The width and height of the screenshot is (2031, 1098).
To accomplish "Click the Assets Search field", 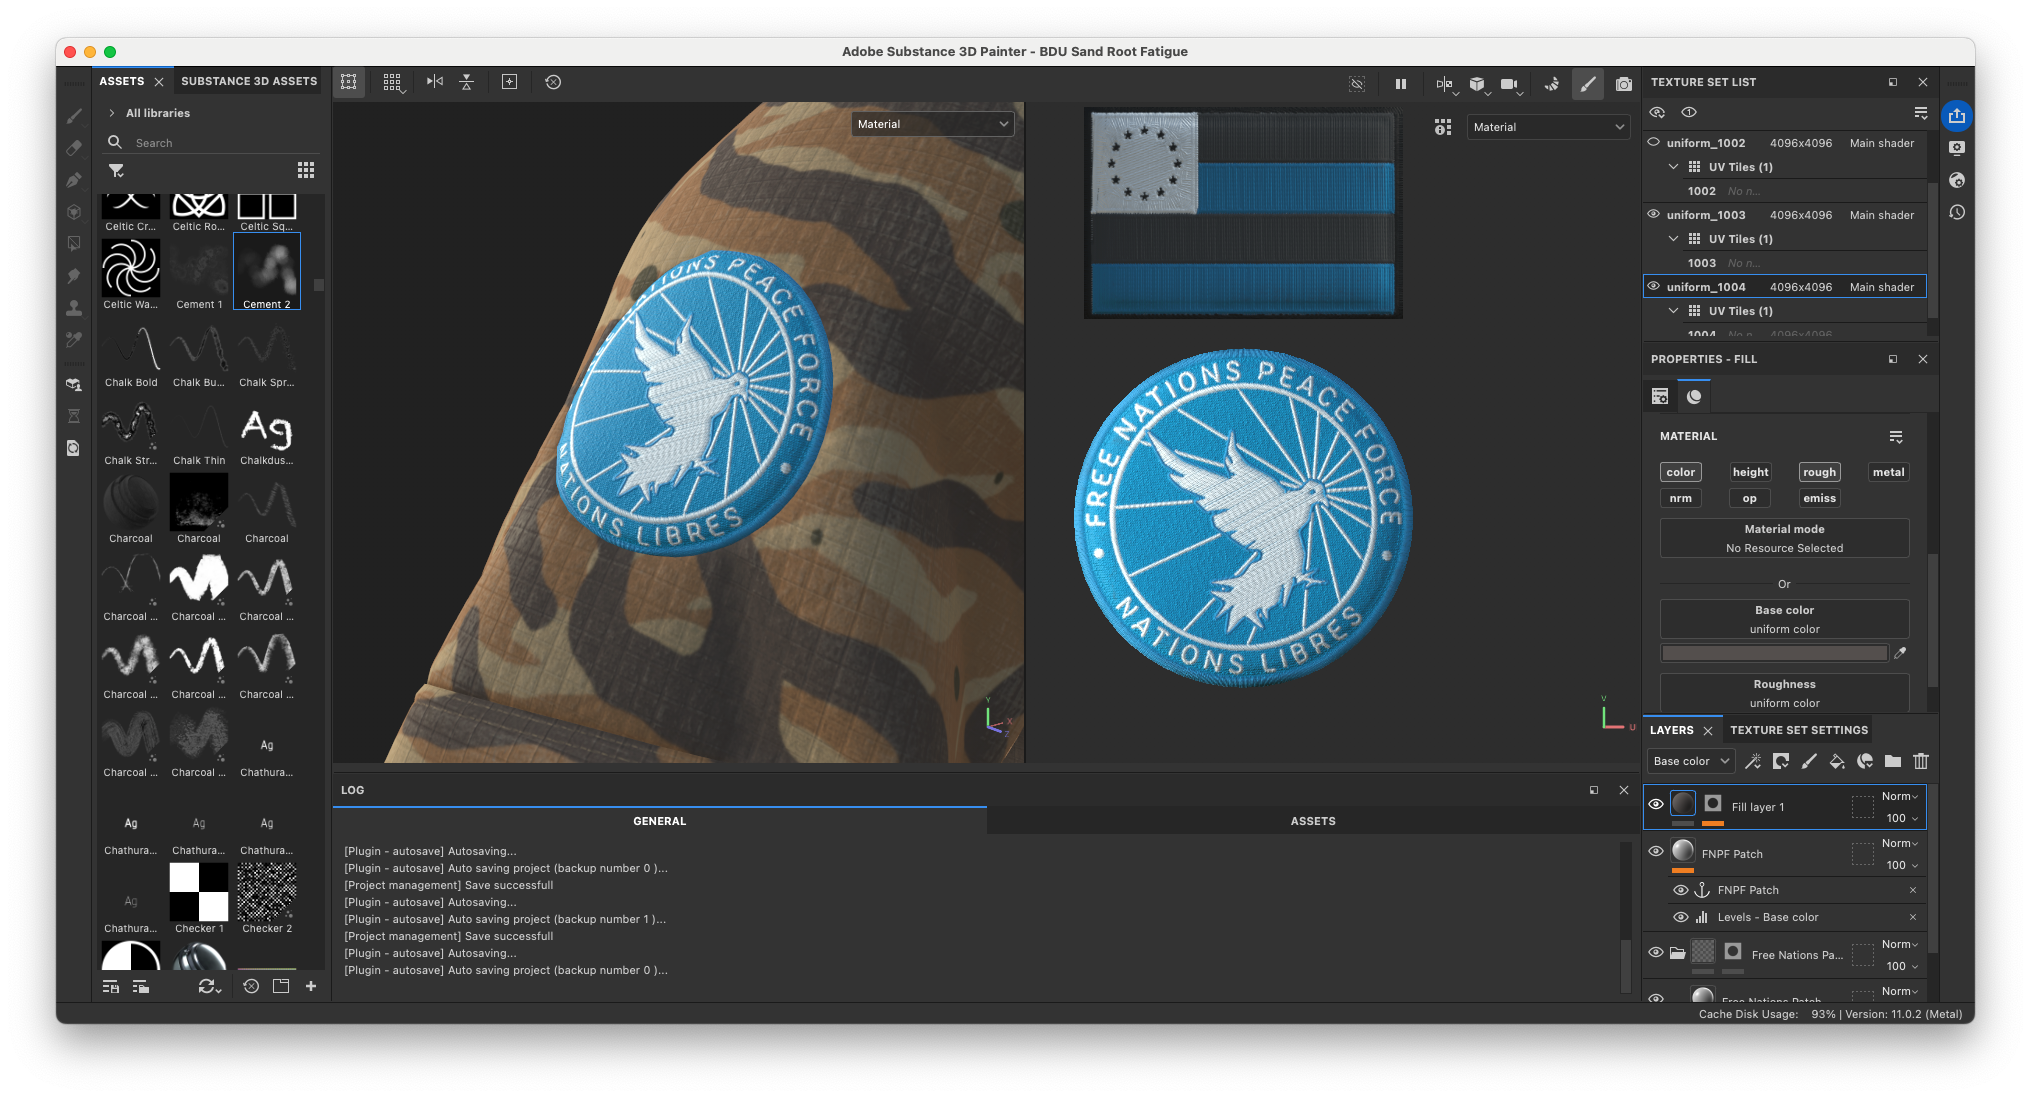I will point(212,143).
